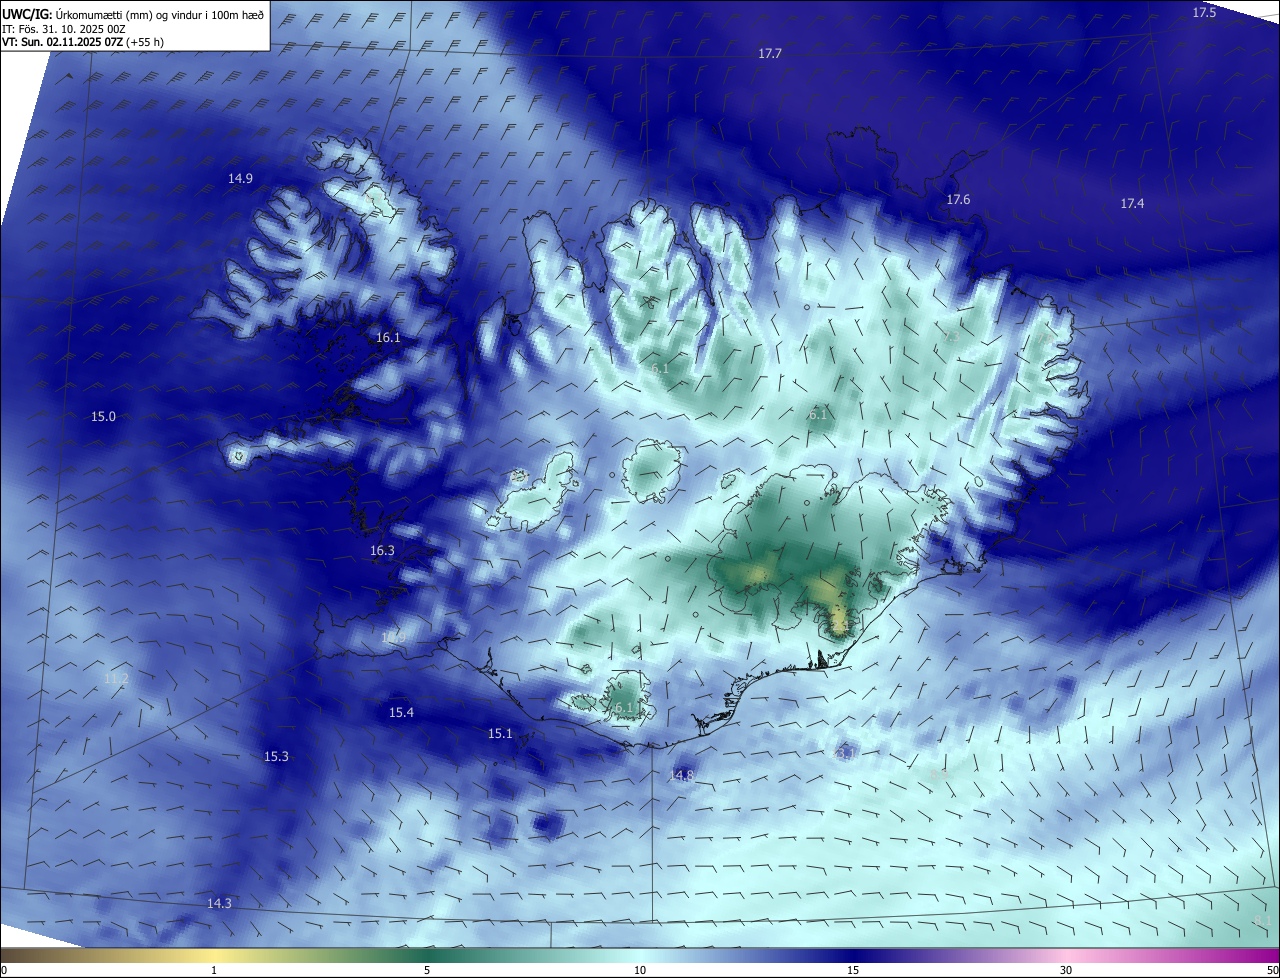Click the map value 17.4
This screenshot has width=1280, height=978.
[1132, 204]
